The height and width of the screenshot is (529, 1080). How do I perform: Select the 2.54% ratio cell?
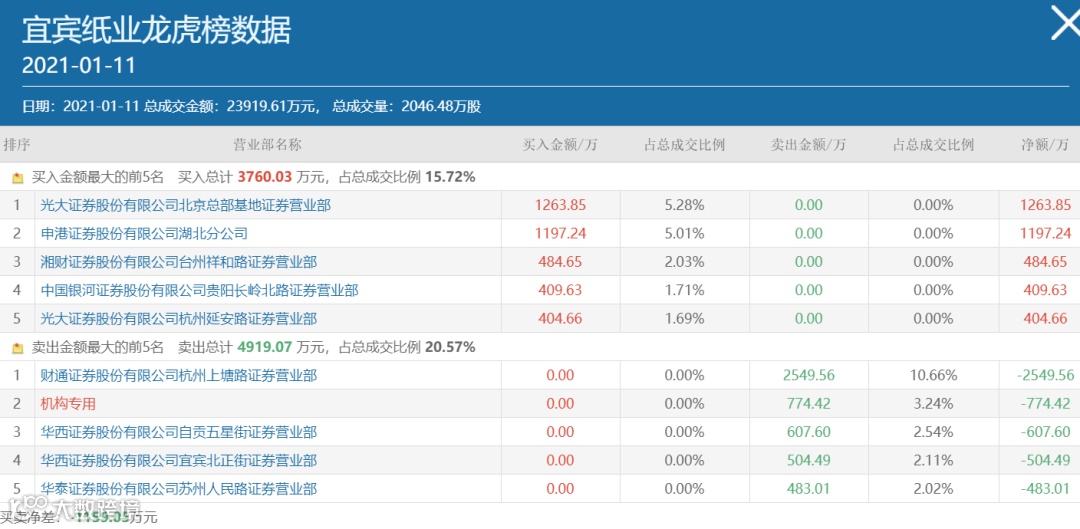pos(933,433)
